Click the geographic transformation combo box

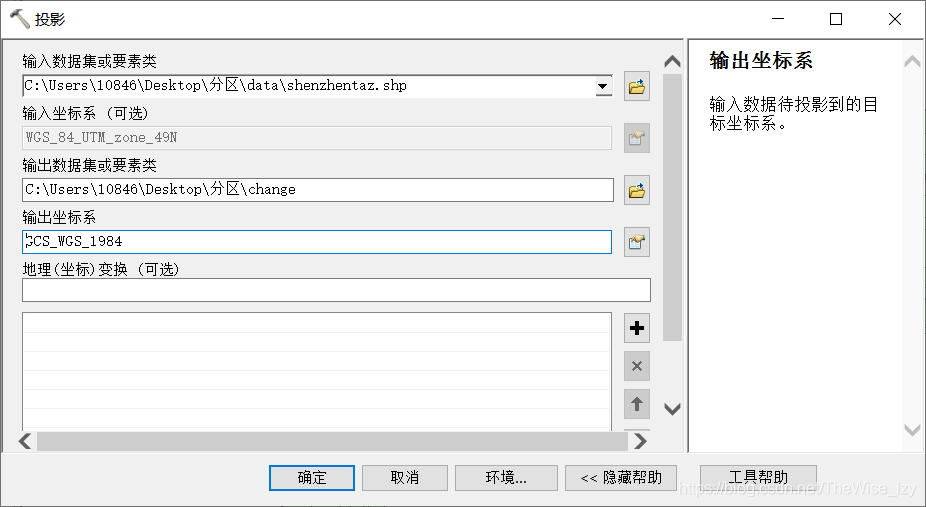pyautogui.click(x=336, y=290)
